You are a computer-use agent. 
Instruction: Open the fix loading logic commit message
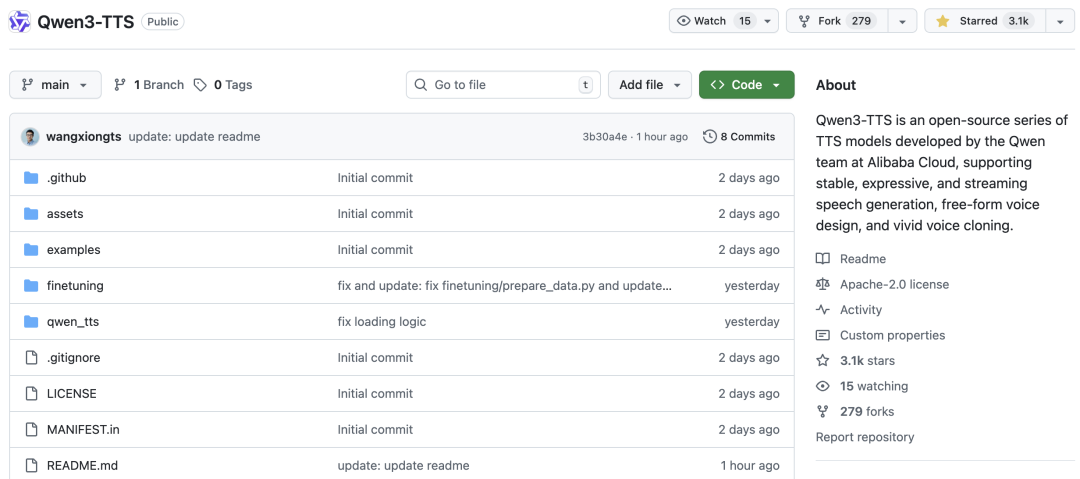pyautogui.click(x=382, y=321)
